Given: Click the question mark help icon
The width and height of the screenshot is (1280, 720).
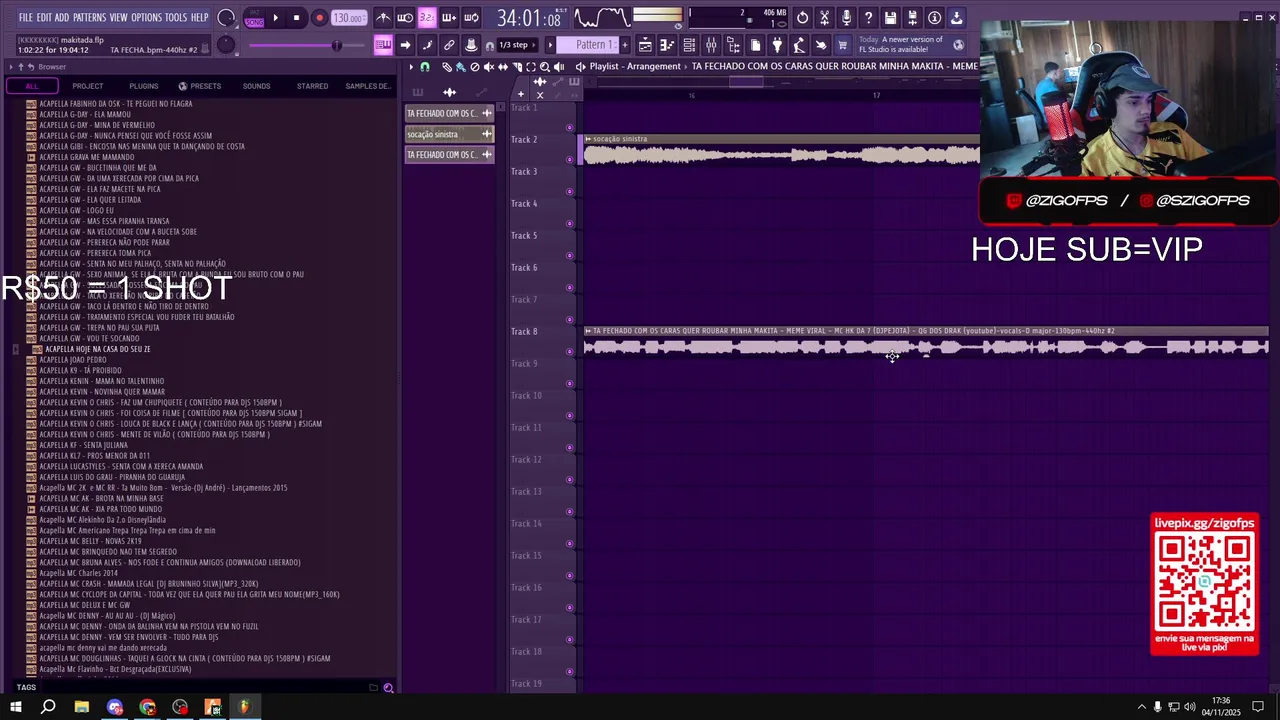Looking at the screenshot, I should (x=868, y=18).
